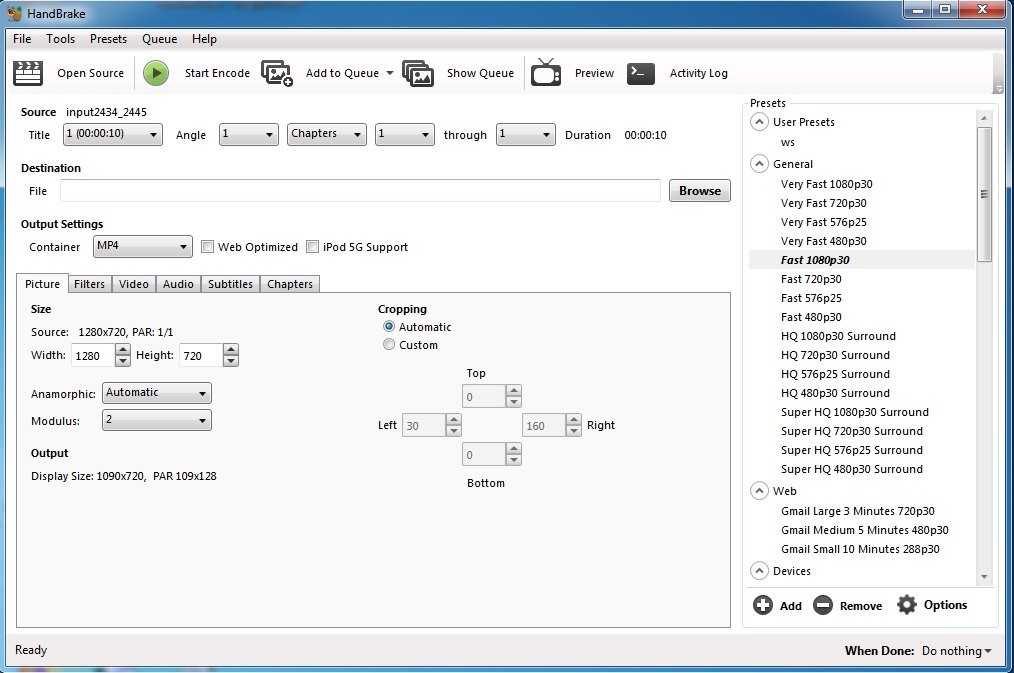Open the Title dropdown
Screen dimensions: 1014x673
point(113,134)
